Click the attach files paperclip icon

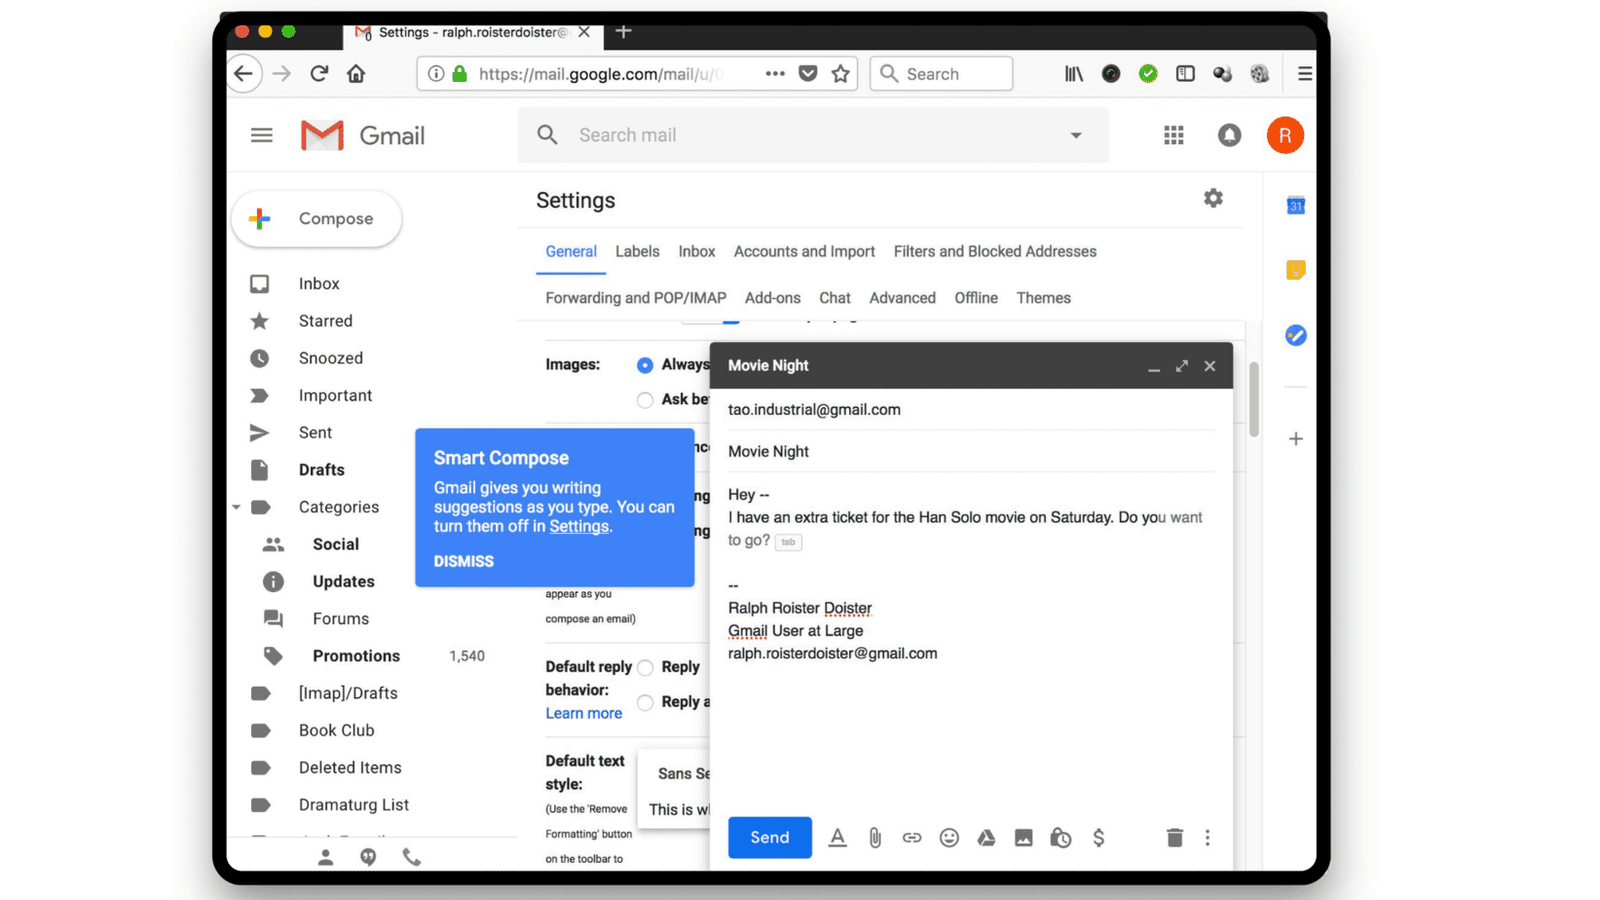coord(874,838)
